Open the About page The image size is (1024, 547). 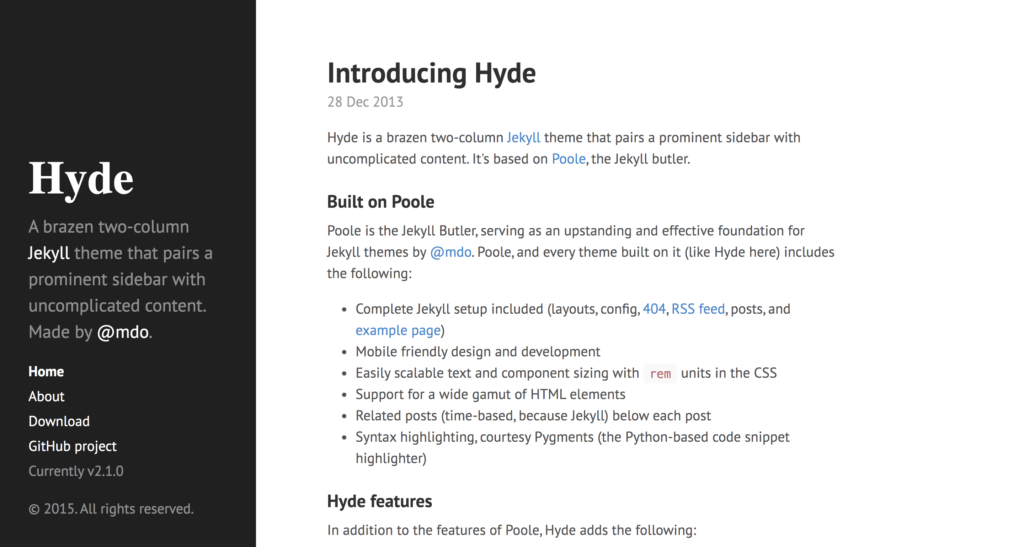(46, 396)
